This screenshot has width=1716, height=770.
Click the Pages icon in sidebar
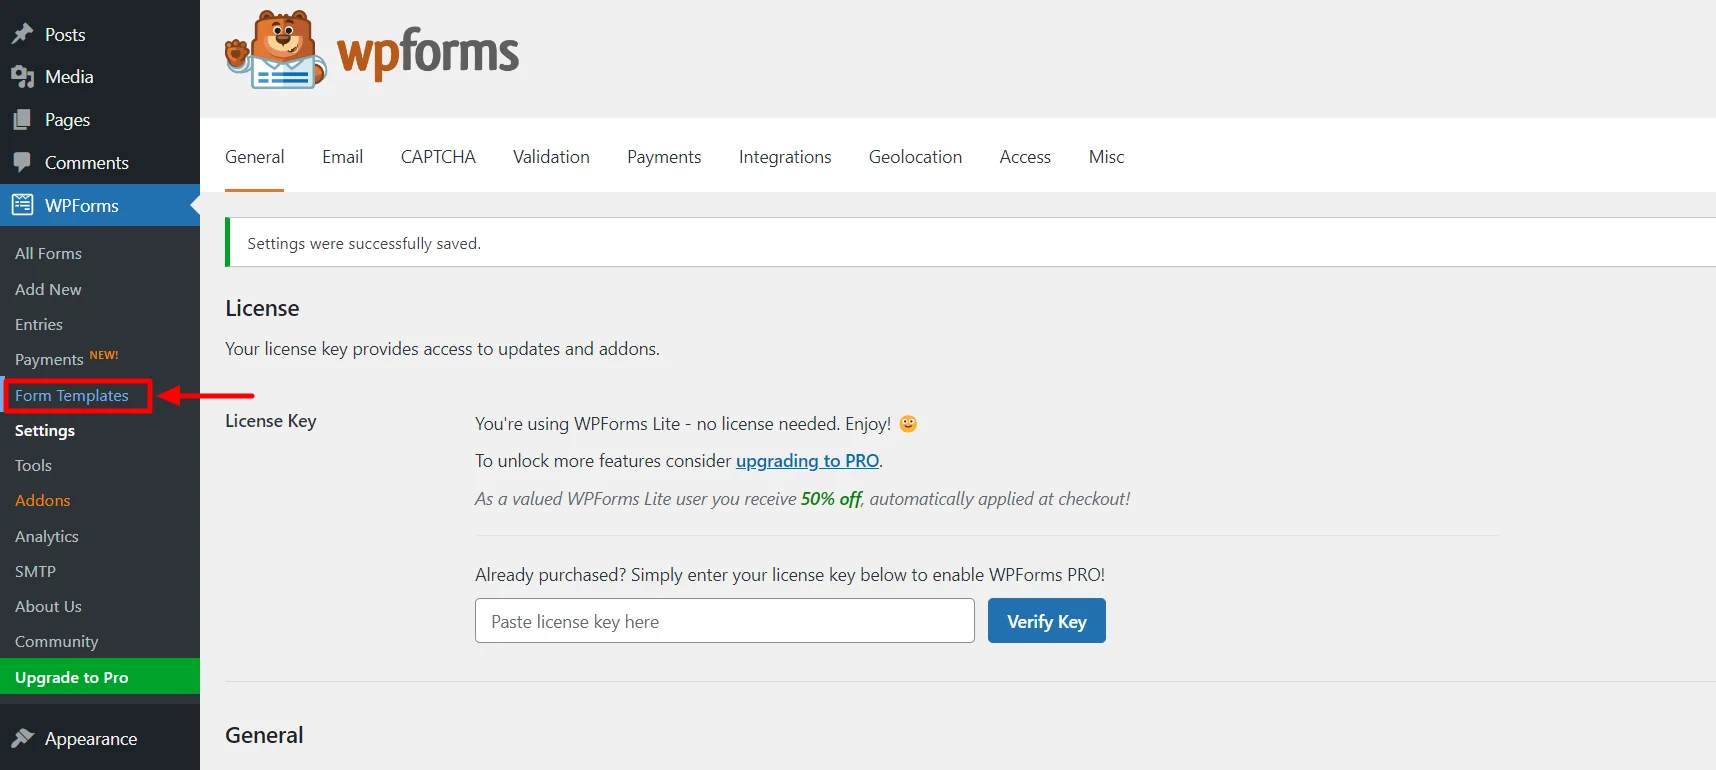[x=22, y=120]
